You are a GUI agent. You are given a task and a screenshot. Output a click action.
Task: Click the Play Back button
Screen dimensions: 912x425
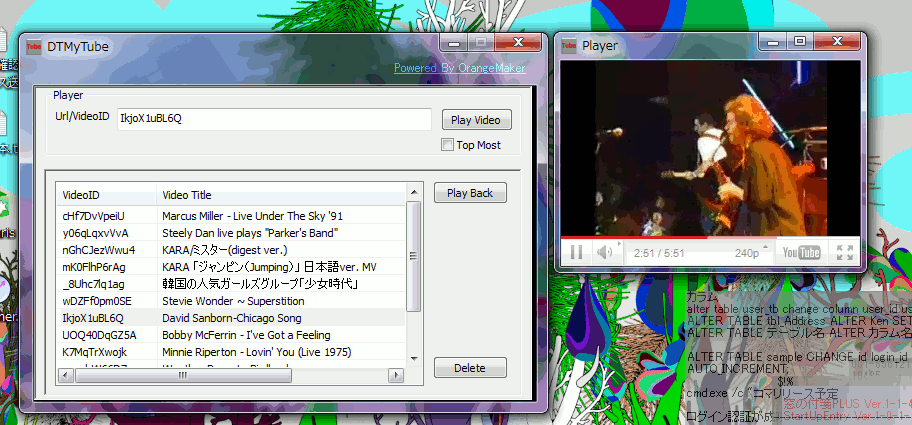coord(470,193)
